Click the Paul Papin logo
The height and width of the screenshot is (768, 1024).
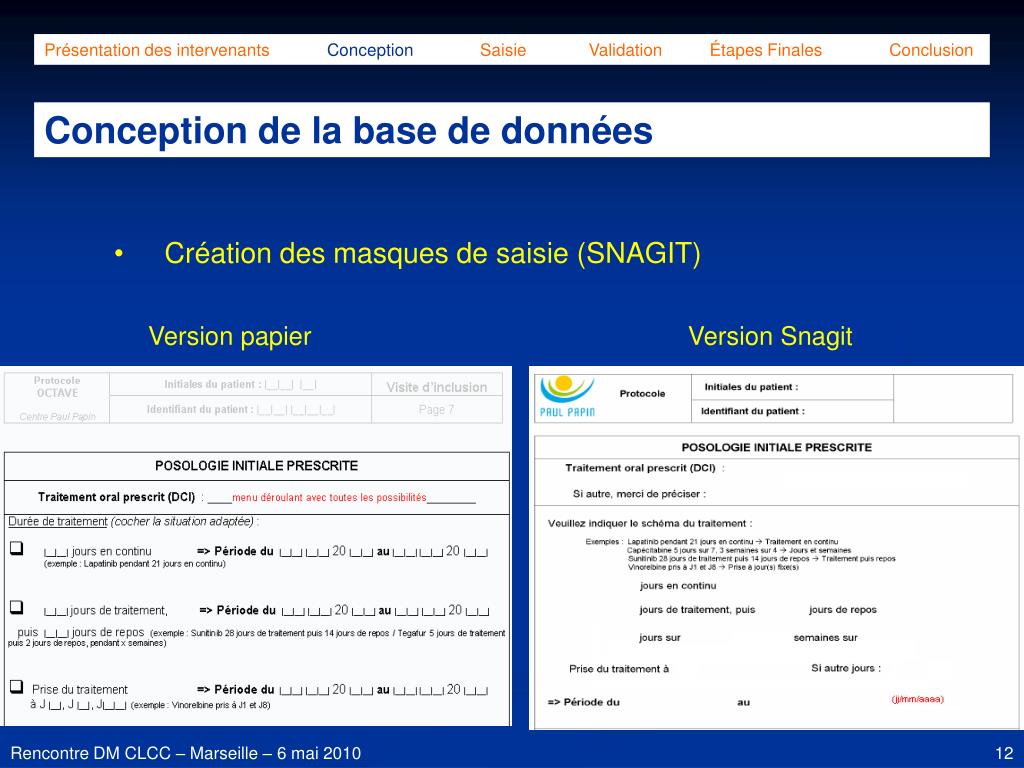pyautogui.click(x=567, y=397)
